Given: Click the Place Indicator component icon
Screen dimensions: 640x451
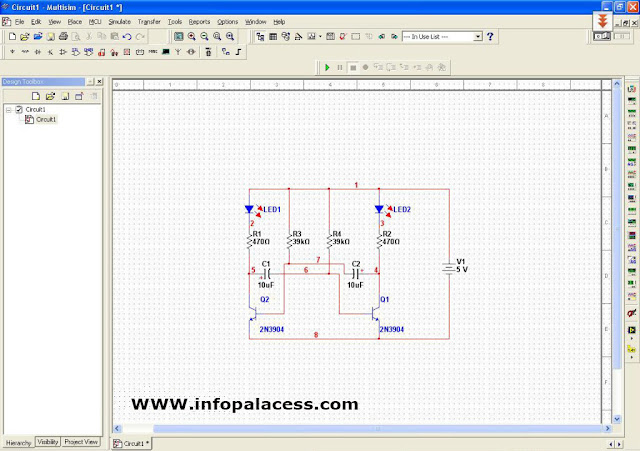Looking at the screenshot, I should click(127, 52).
